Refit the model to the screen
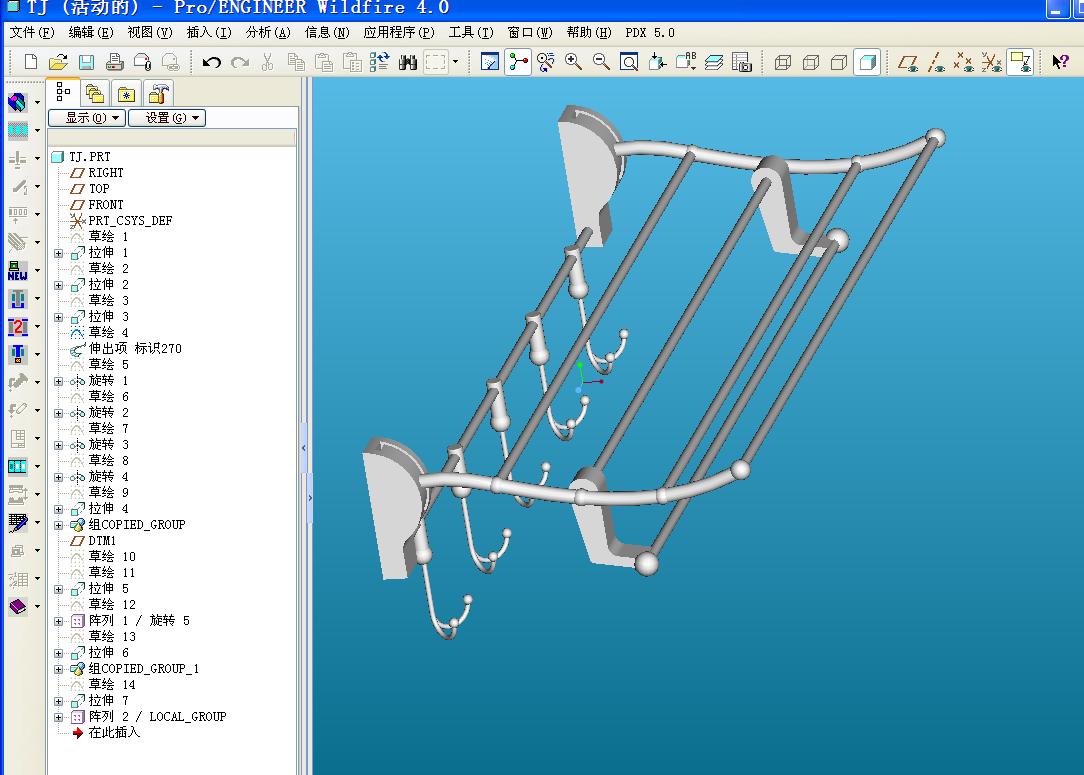Image resolution: width=1084 pixels, height=775 pixels. 629,62
